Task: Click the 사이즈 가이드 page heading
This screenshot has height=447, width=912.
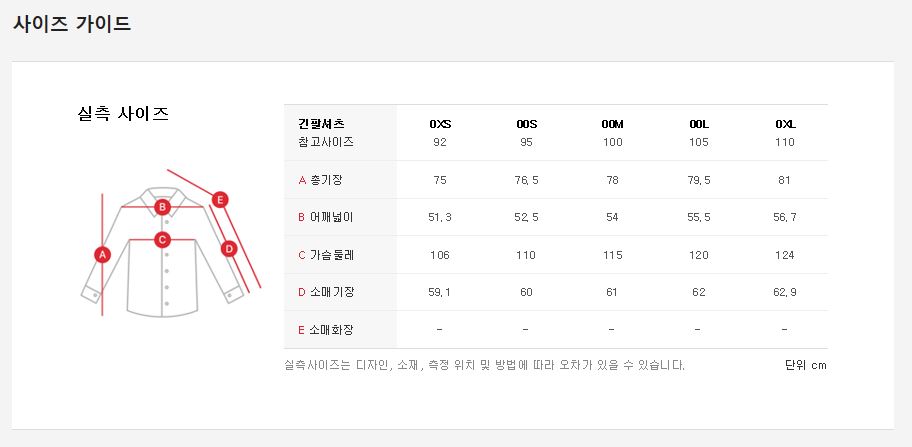Action: [72, 23]
